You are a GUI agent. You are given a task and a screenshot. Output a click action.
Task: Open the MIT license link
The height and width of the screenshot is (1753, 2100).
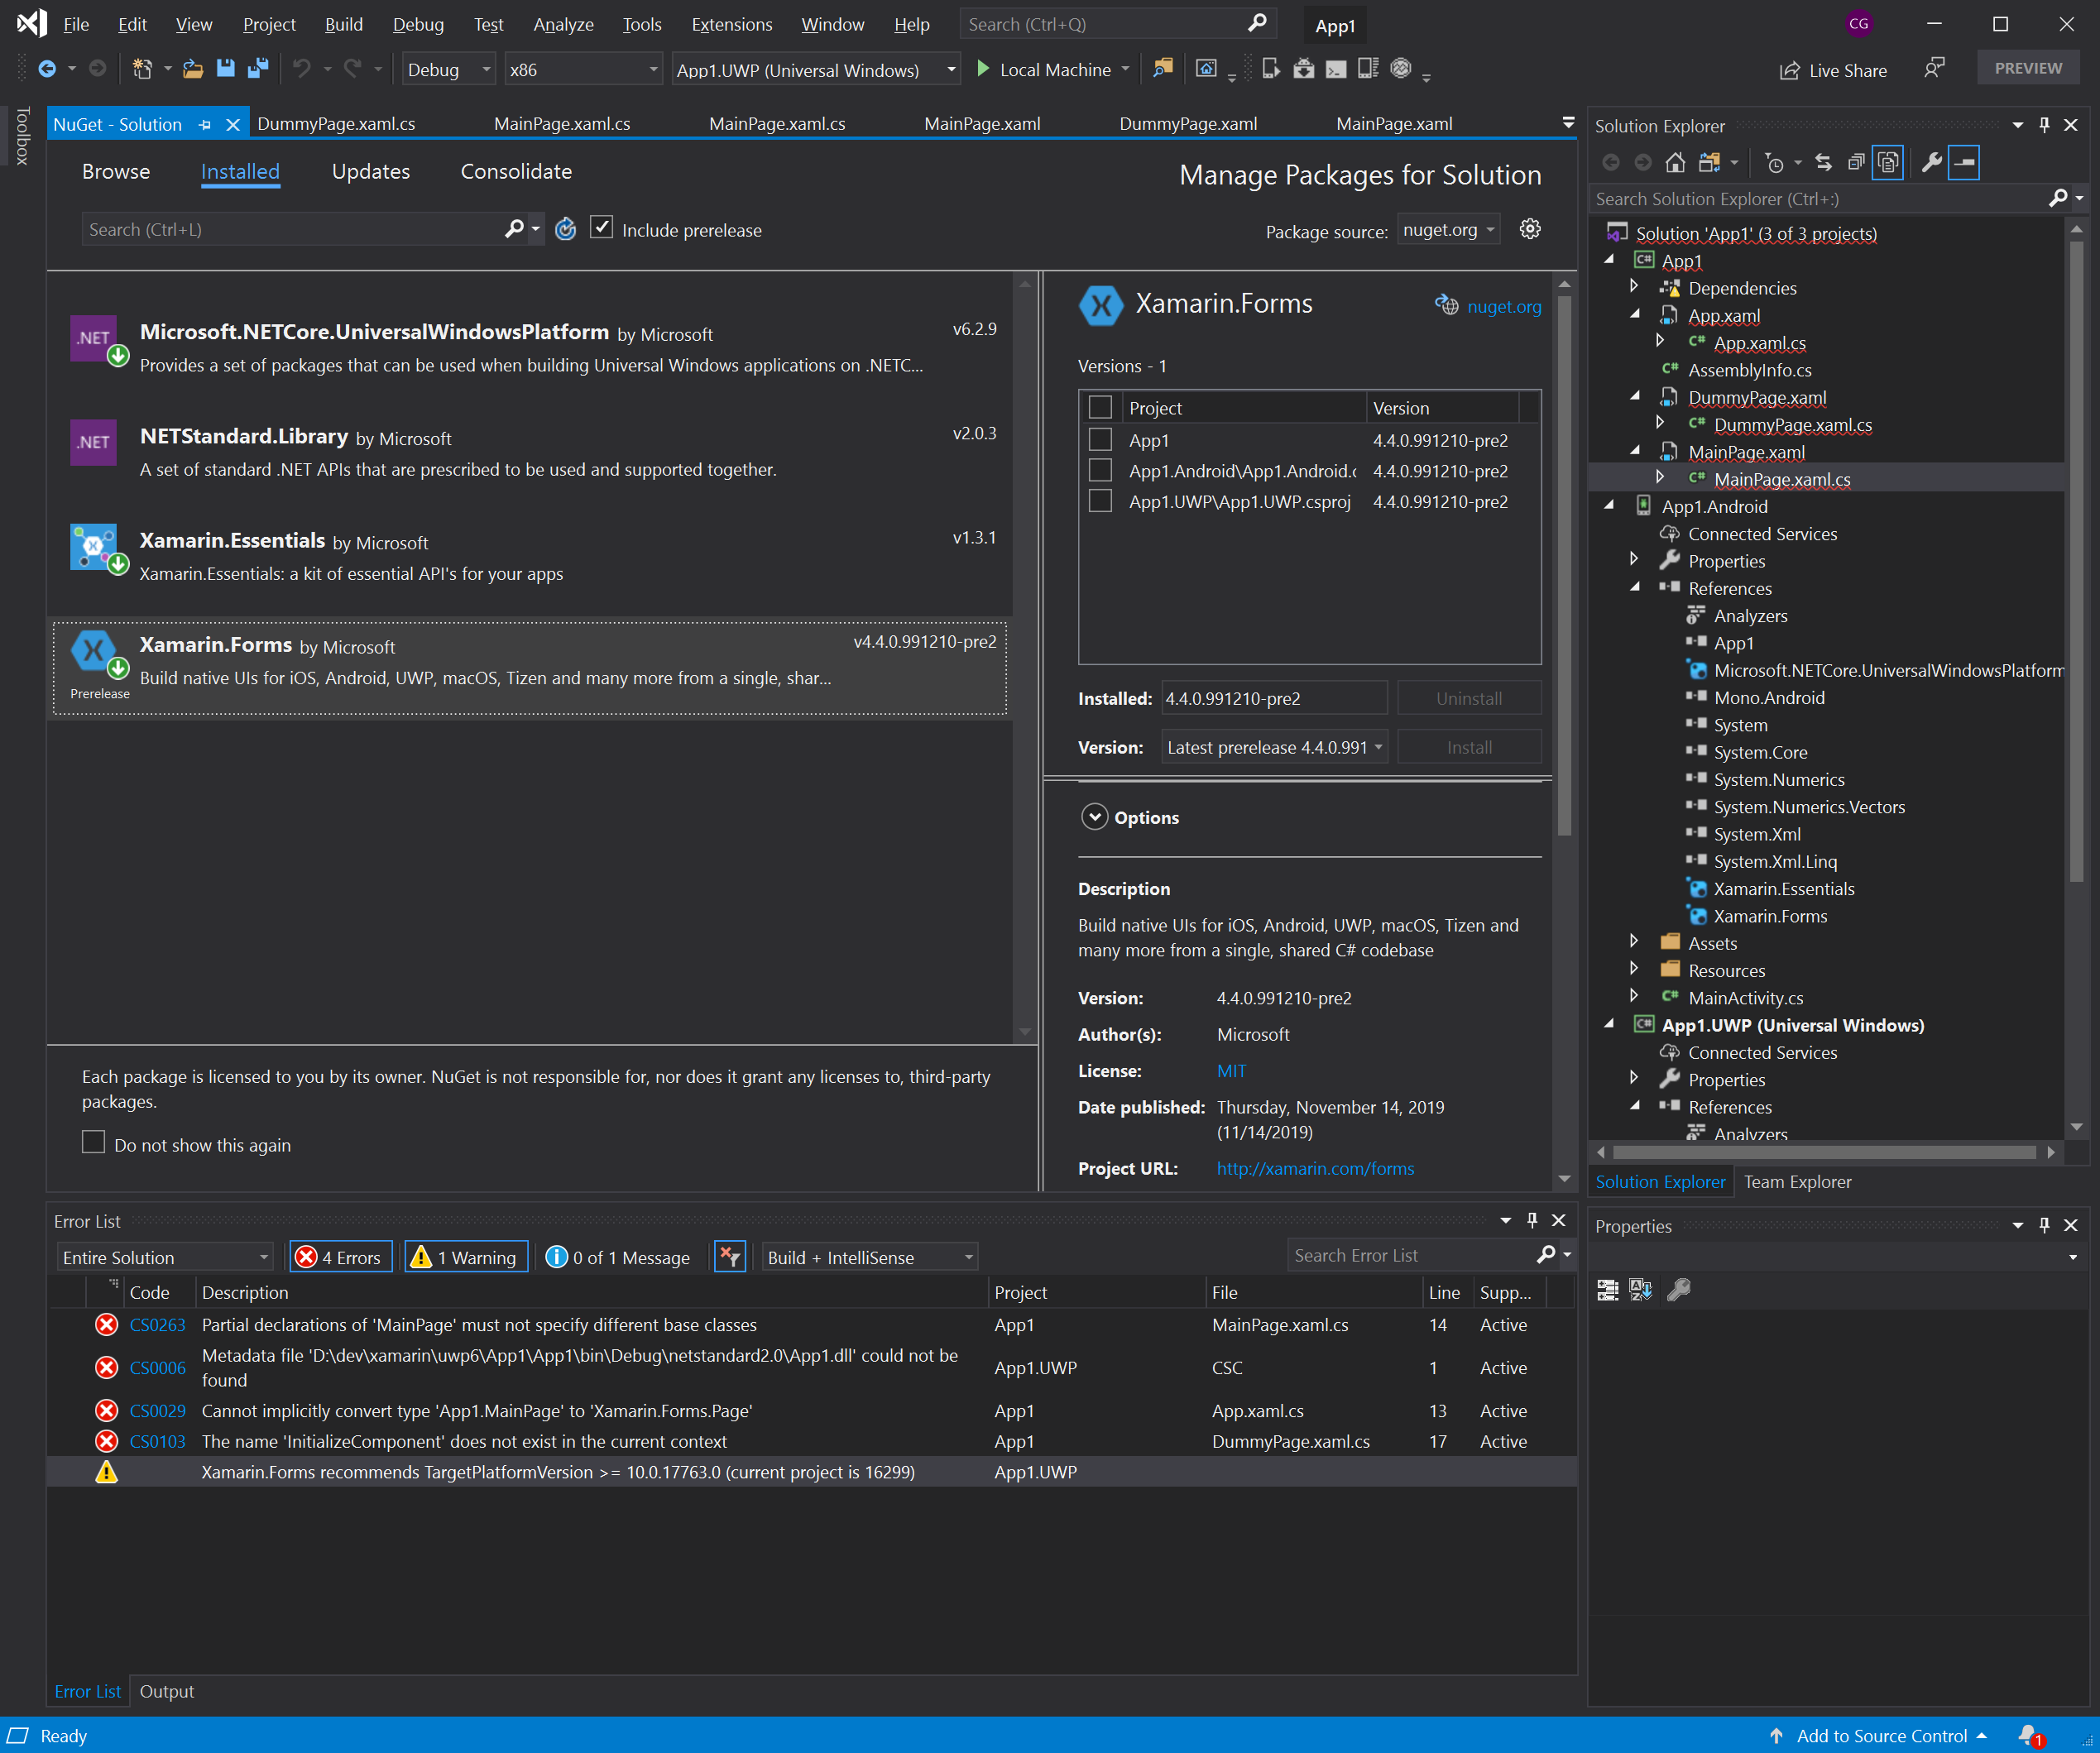click(1231, 1071)
